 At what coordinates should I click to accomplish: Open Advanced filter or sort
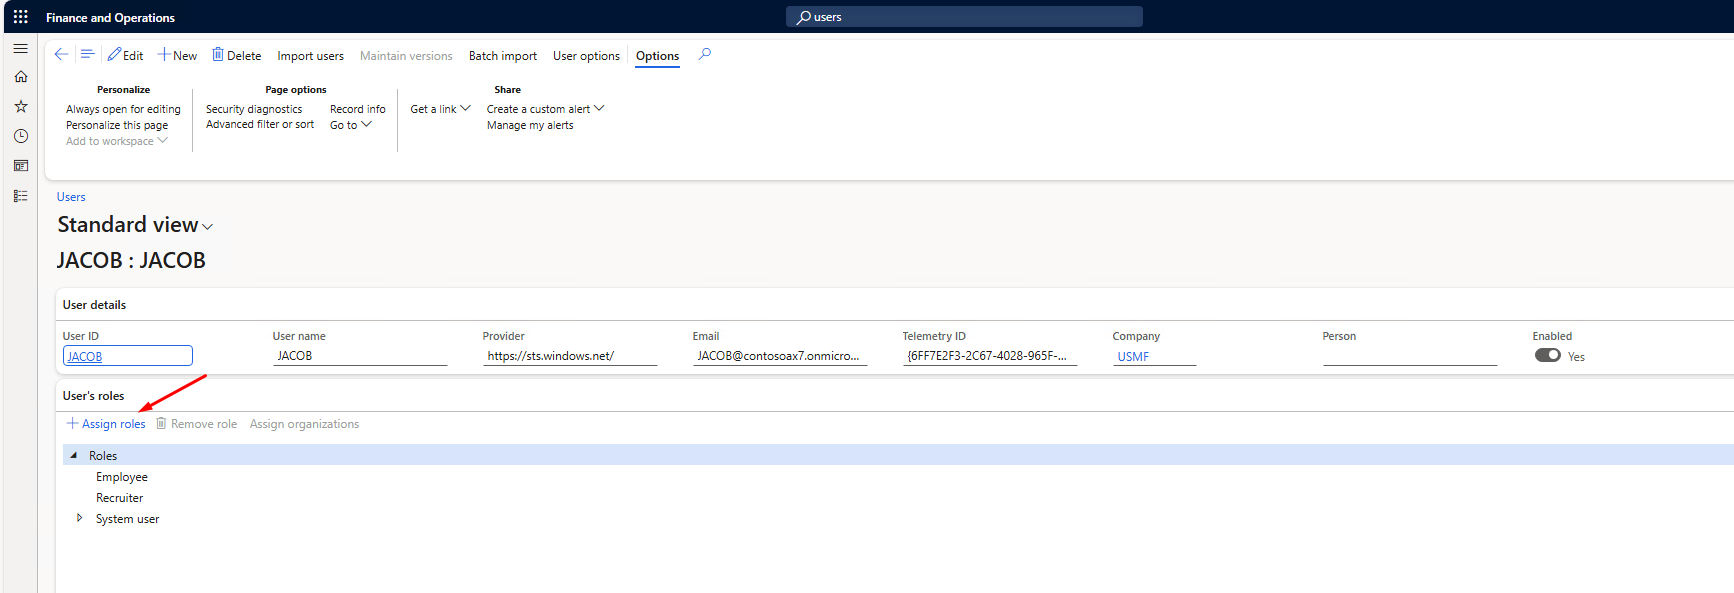click(x=260, y=125)
